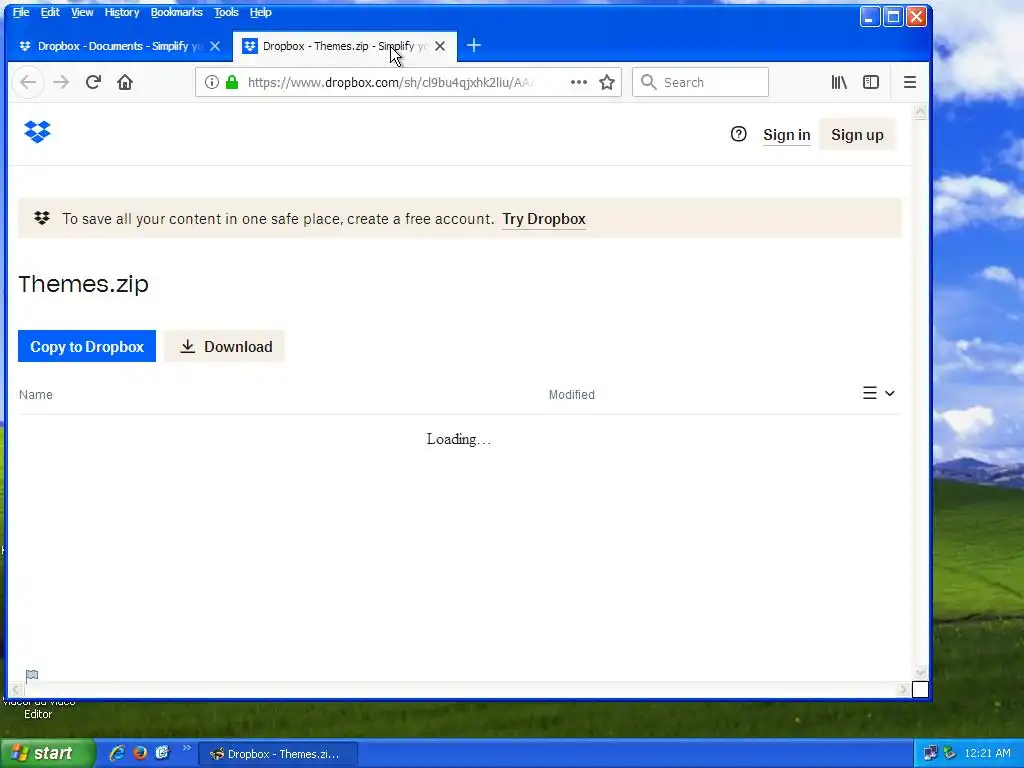
Task: Launch Internet Explorer from quick launch
Action: pos(117,753)
